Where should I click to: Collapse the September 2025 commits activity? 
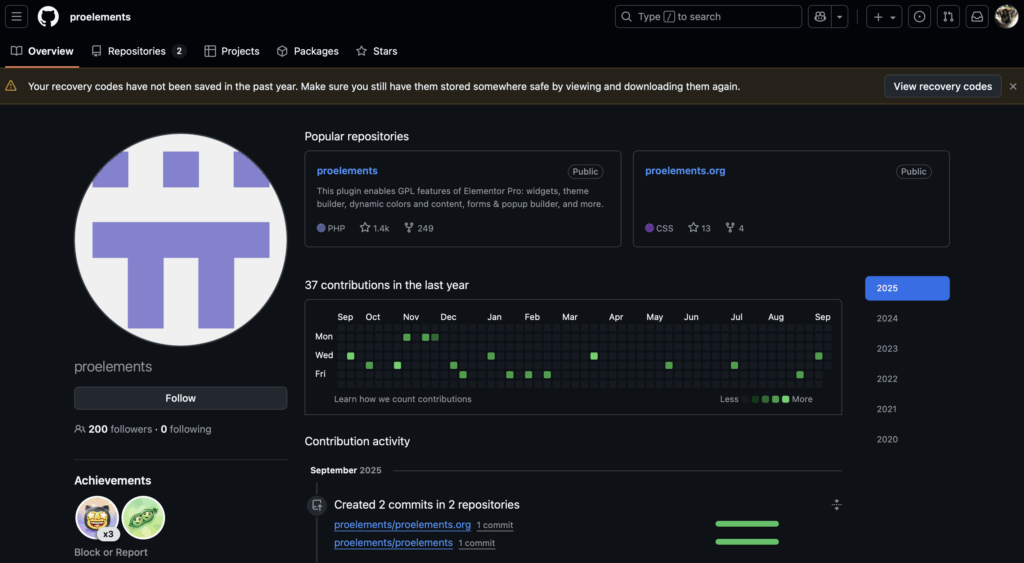[x=836, y=505]
